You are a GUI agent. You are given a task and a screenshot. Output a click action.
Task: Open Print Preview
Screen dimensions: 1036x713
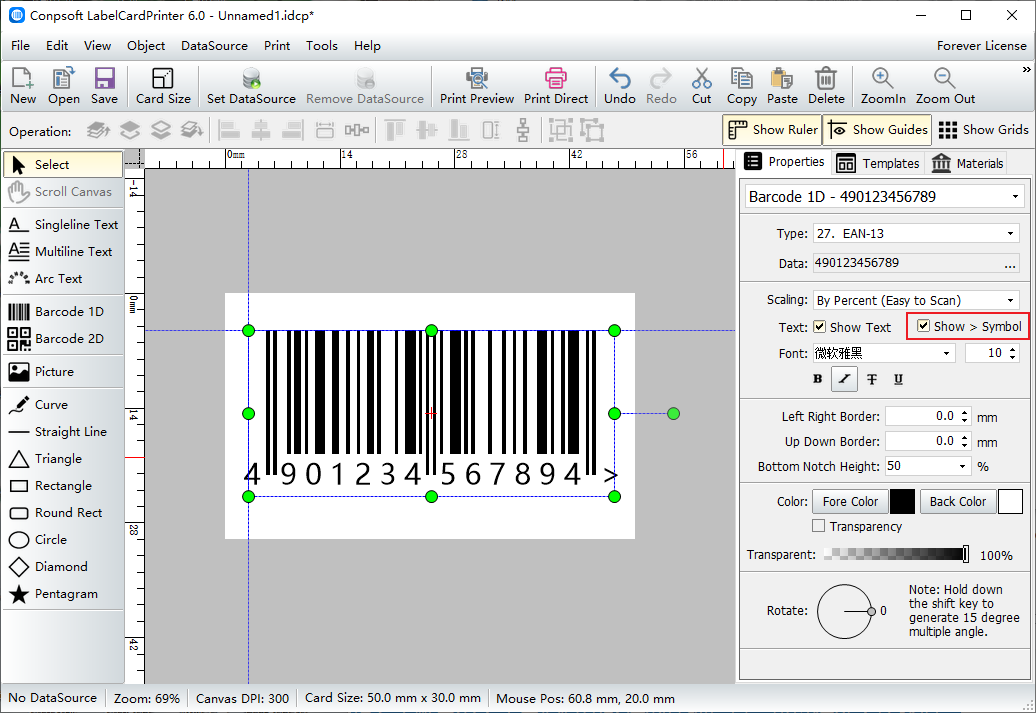tap(477, 86)
